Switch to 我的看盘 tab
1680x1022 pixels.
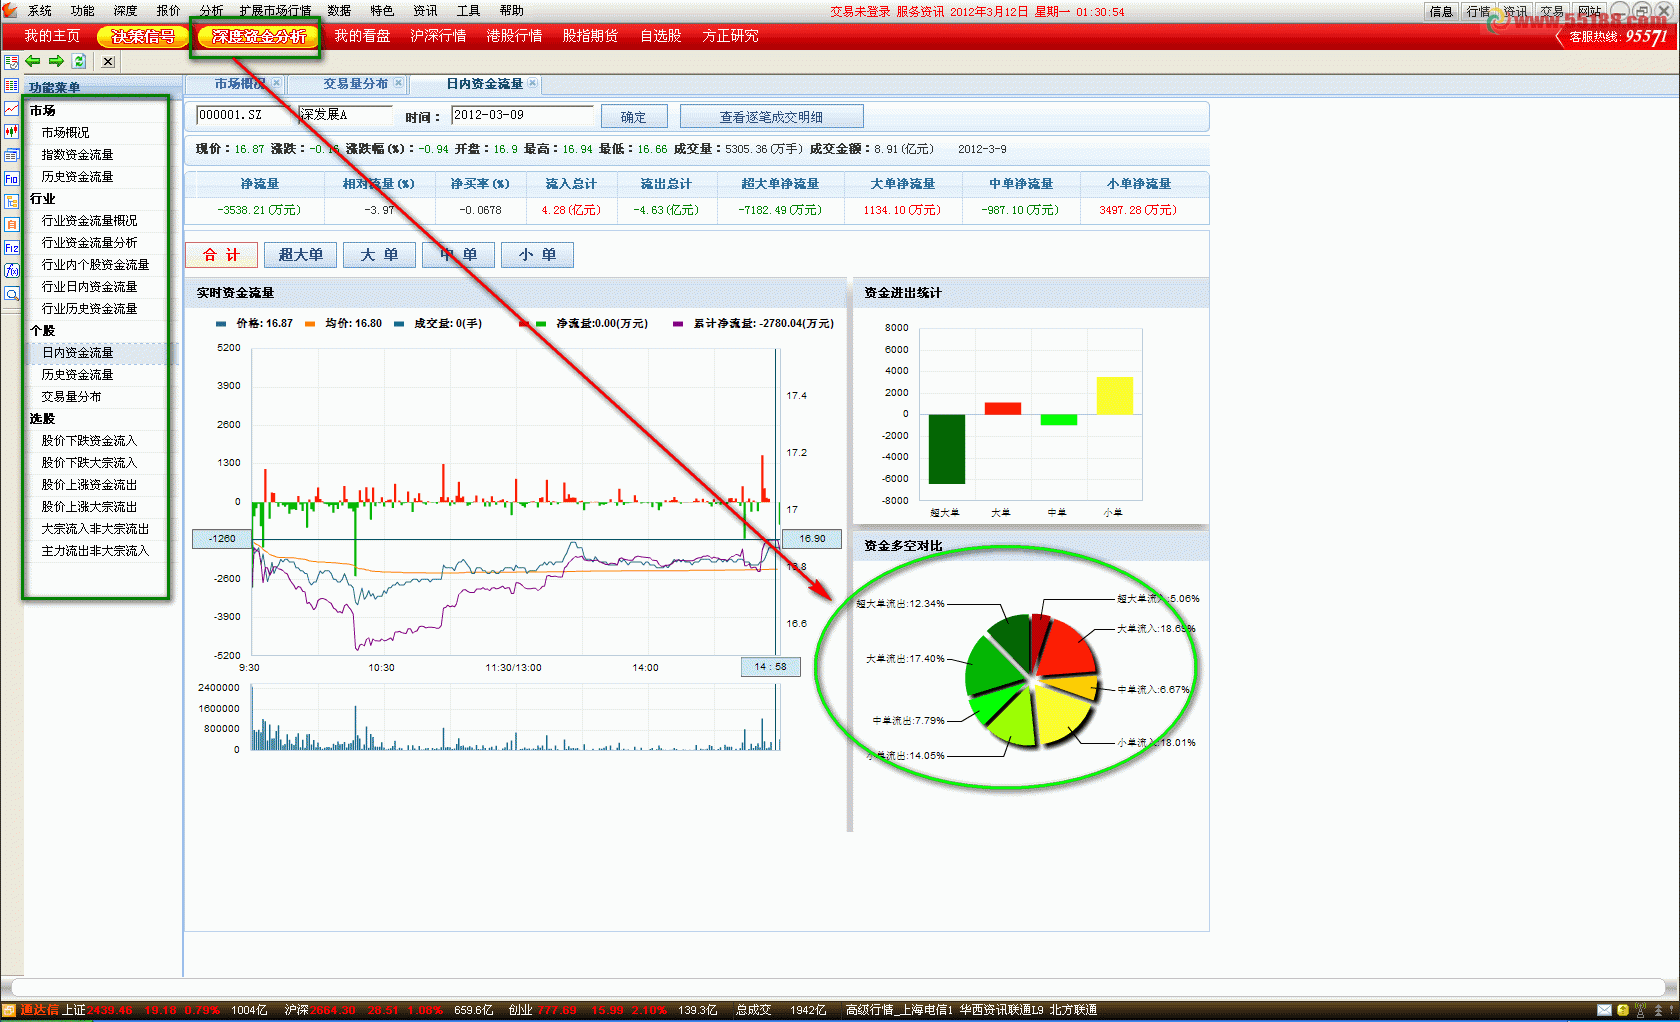click(362, 36)
